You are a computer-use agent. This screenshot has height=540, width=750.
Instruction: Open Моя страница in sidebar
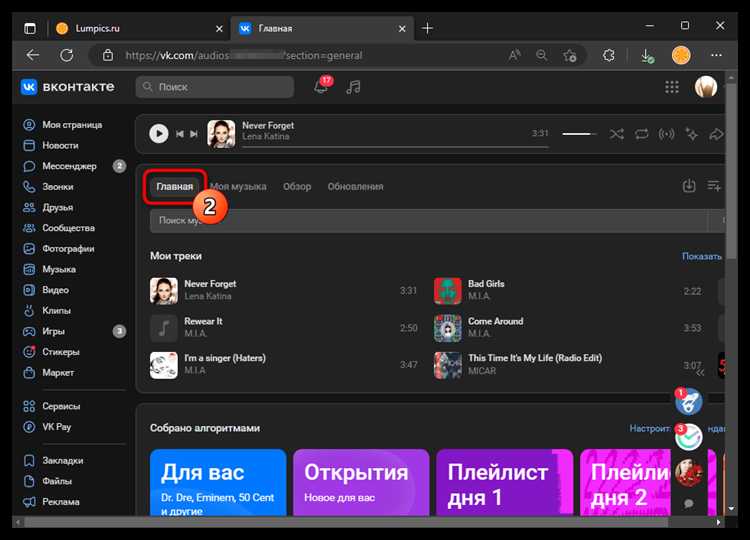point(72,125)
